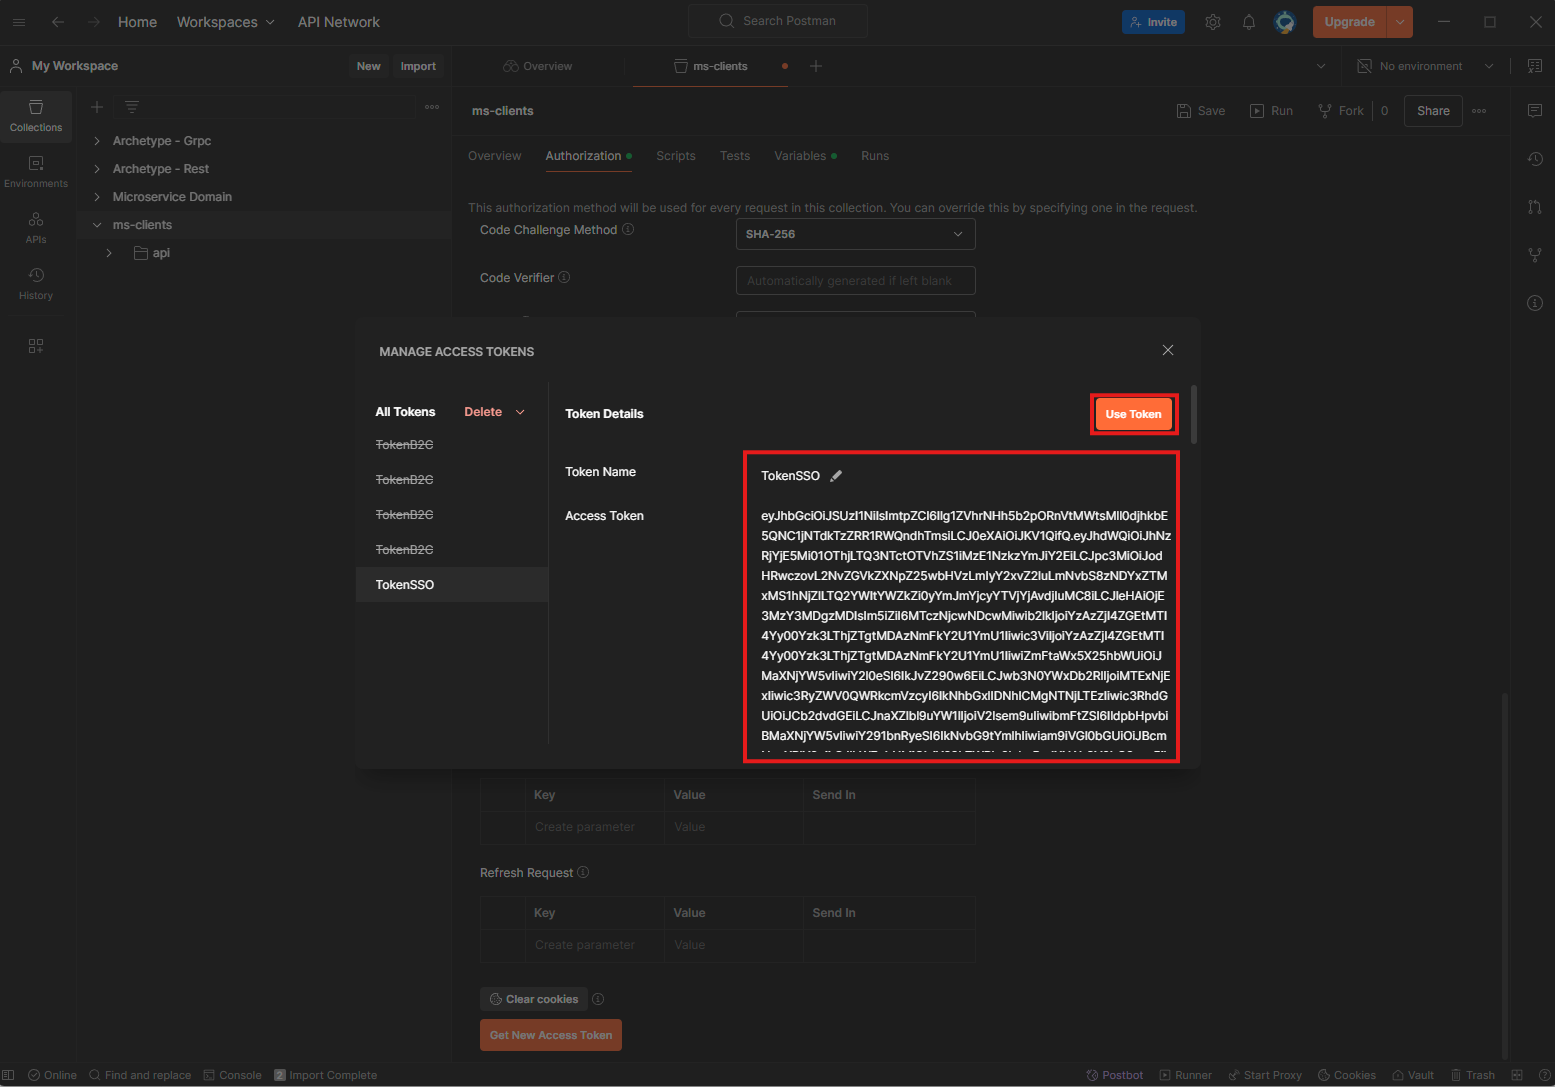
Task: Open forks icon in right sidebar
Action: (1535, 255)
